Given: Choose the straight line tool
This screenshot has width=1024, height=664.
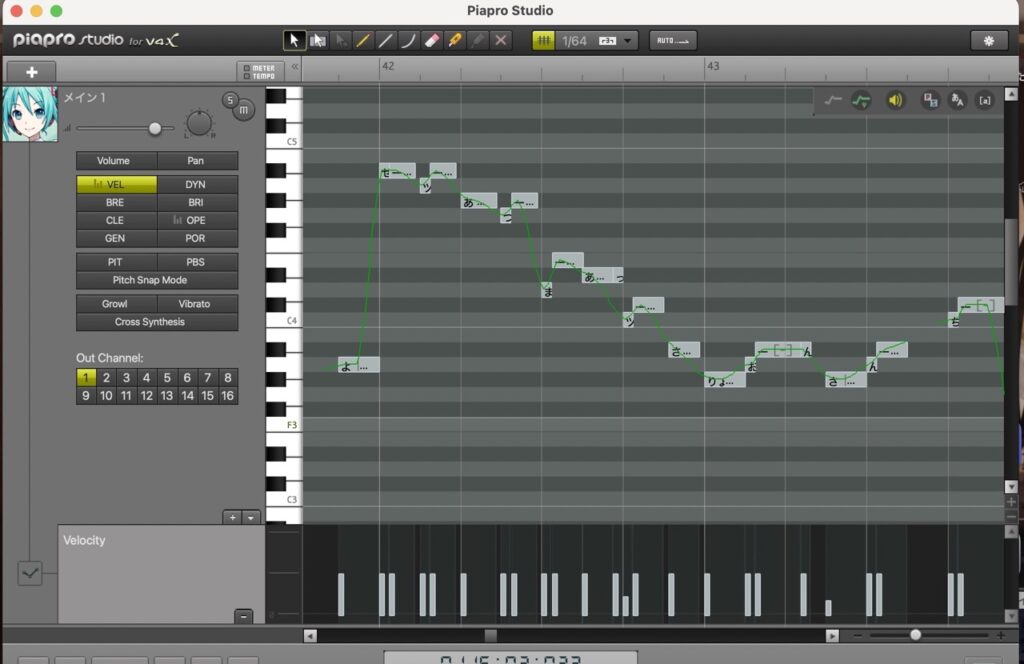Looking at the screenshot, I should [386, 41].
